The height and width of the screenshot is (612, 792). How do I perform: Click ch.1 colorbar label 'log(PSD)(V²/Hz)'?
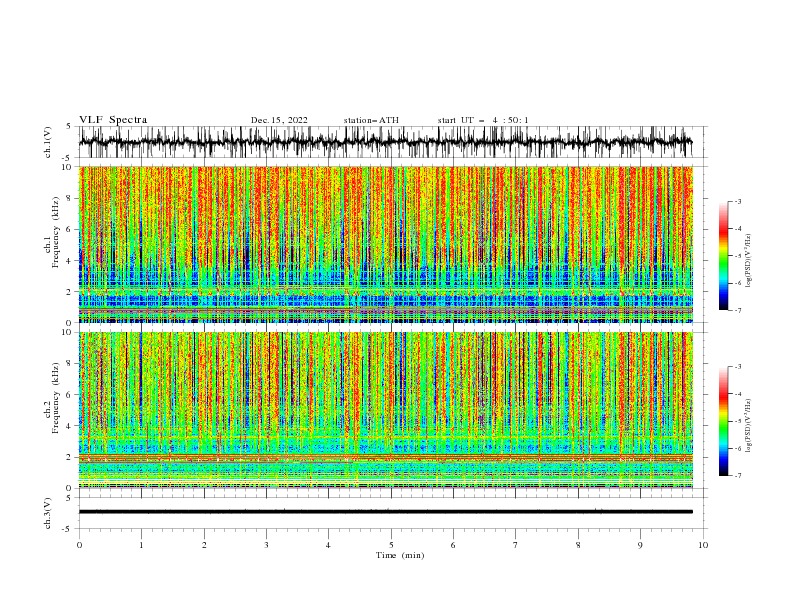pos(749,261)
